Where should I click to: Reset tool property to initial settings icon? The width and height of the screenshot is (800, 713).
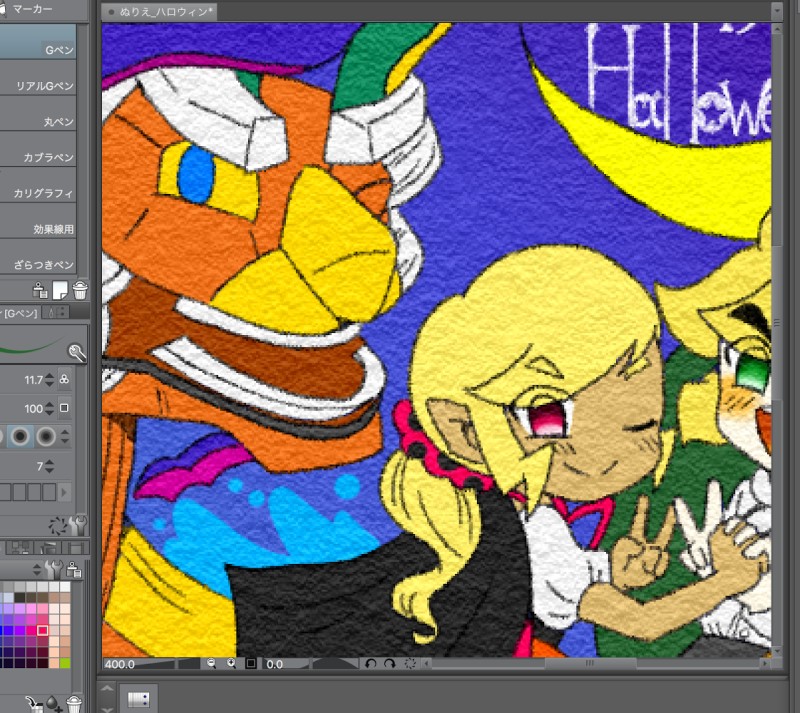coord(58,526)
